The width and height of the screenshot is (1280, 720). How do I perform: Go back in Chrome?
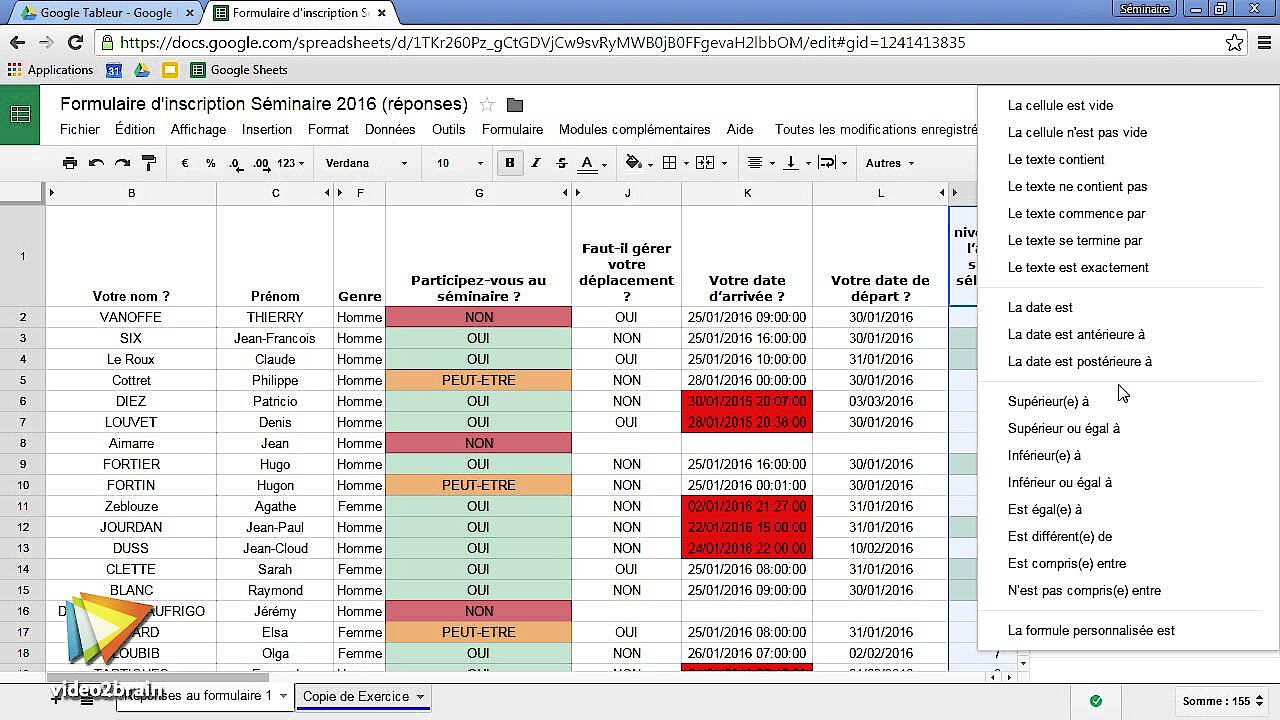(x=17, y=43)
